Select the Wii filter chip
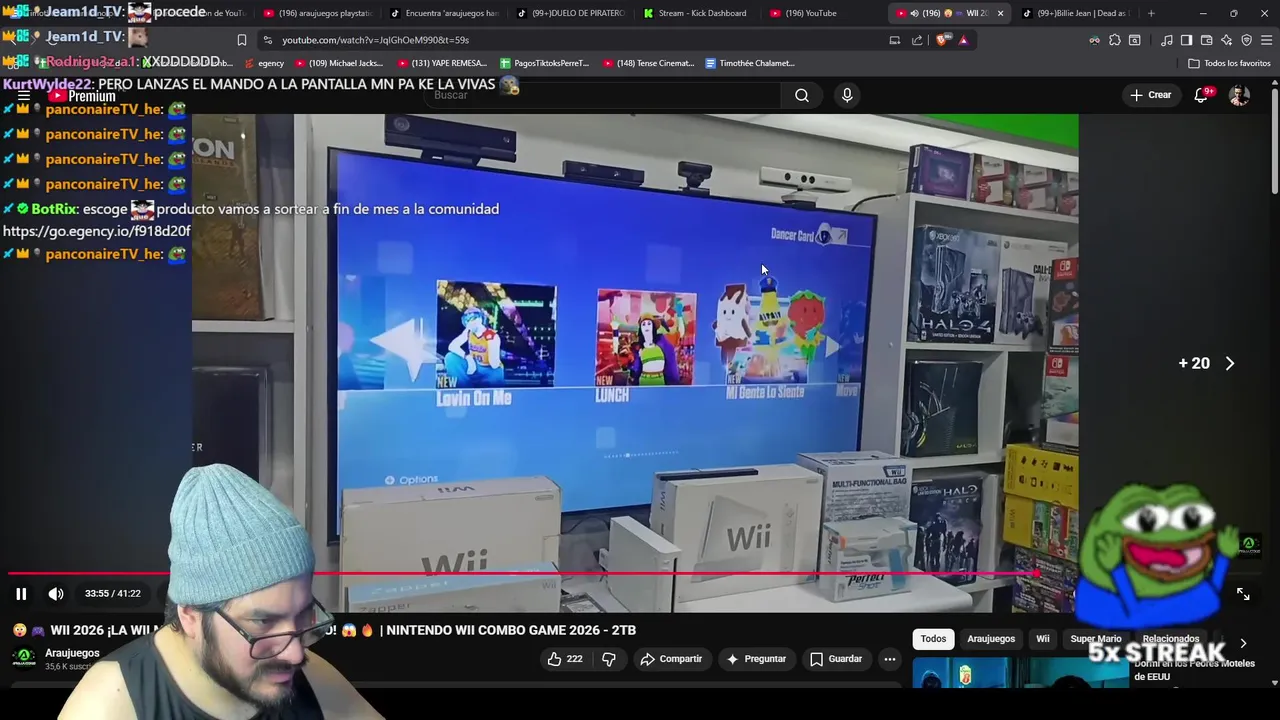This screenshot has width=1280, height=720. coord(1043,639)
